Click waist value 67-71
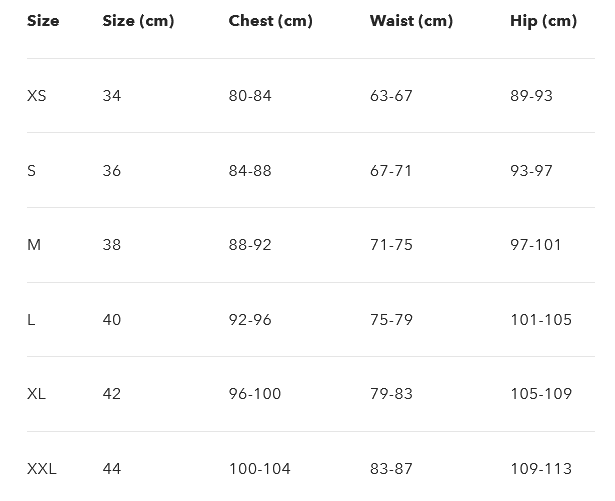The width and height of the screenshot is (615, 501). click(x=391, y=171)
